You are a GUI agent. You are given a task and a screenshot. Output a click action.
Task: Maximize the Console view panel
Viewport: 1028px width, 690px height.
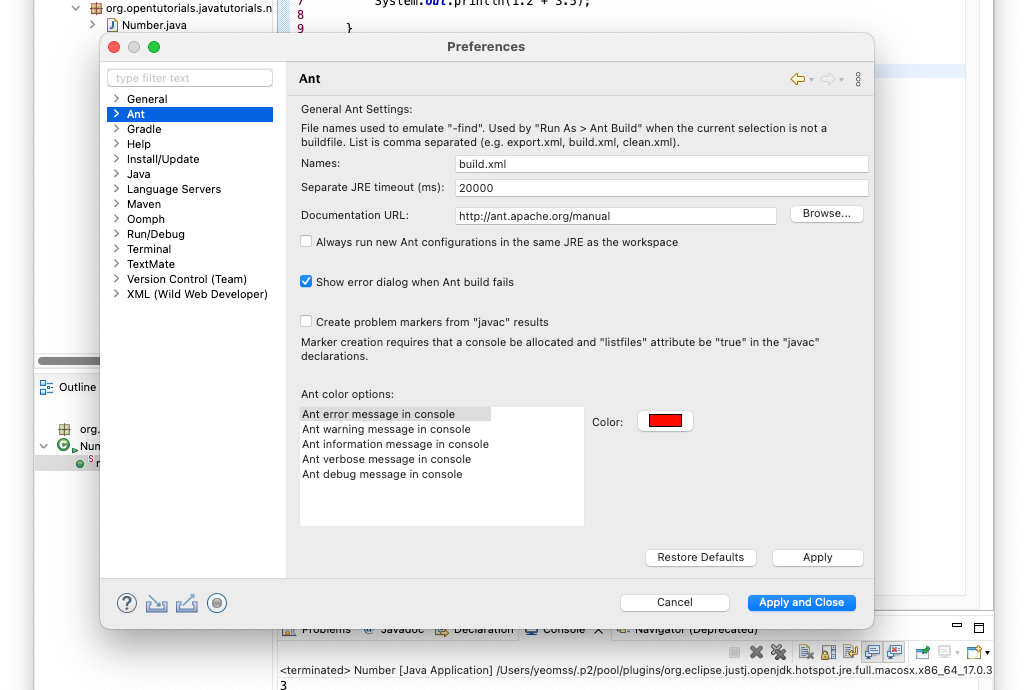pyautogui.click(x=979, y=628)
